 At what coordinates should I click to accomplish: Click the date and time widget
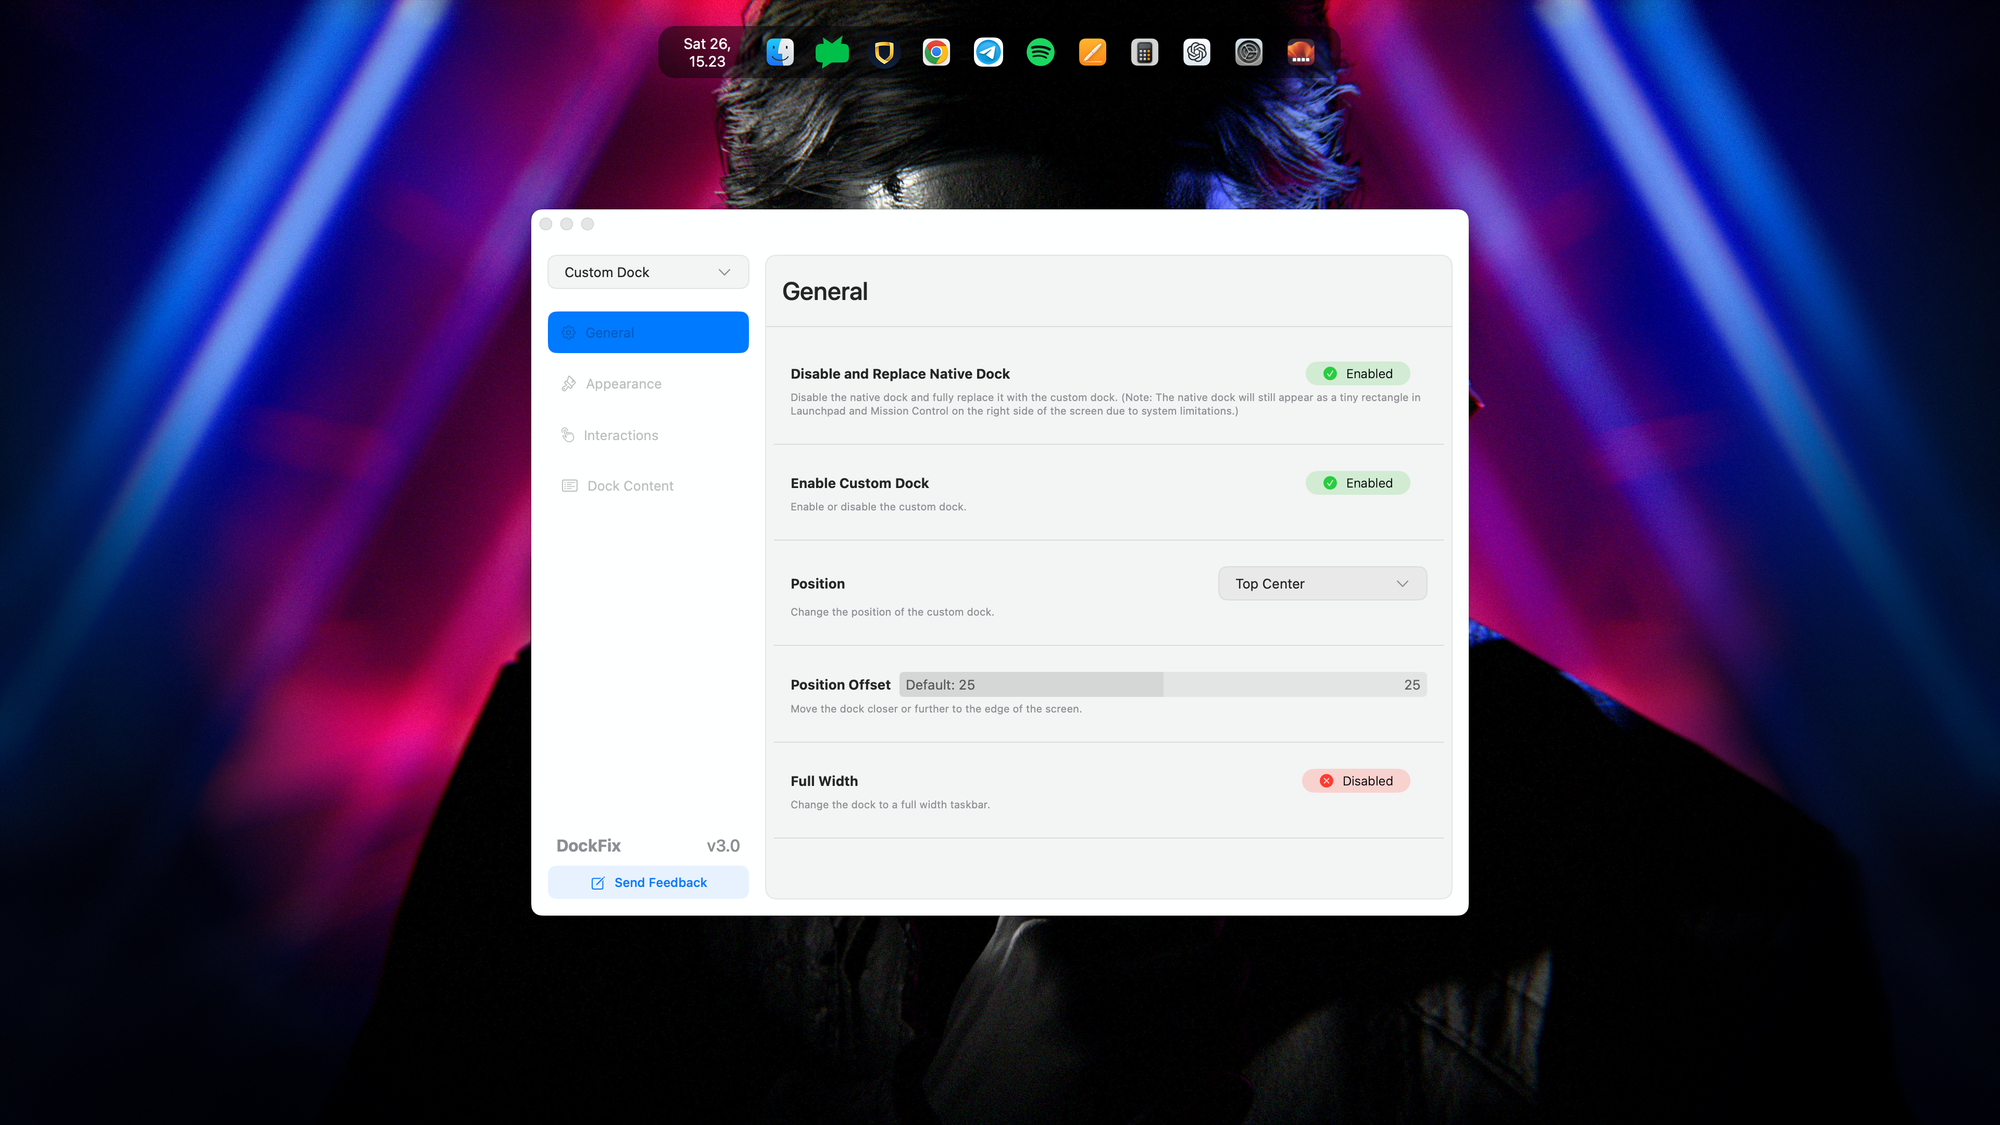[x=706, y=52]
